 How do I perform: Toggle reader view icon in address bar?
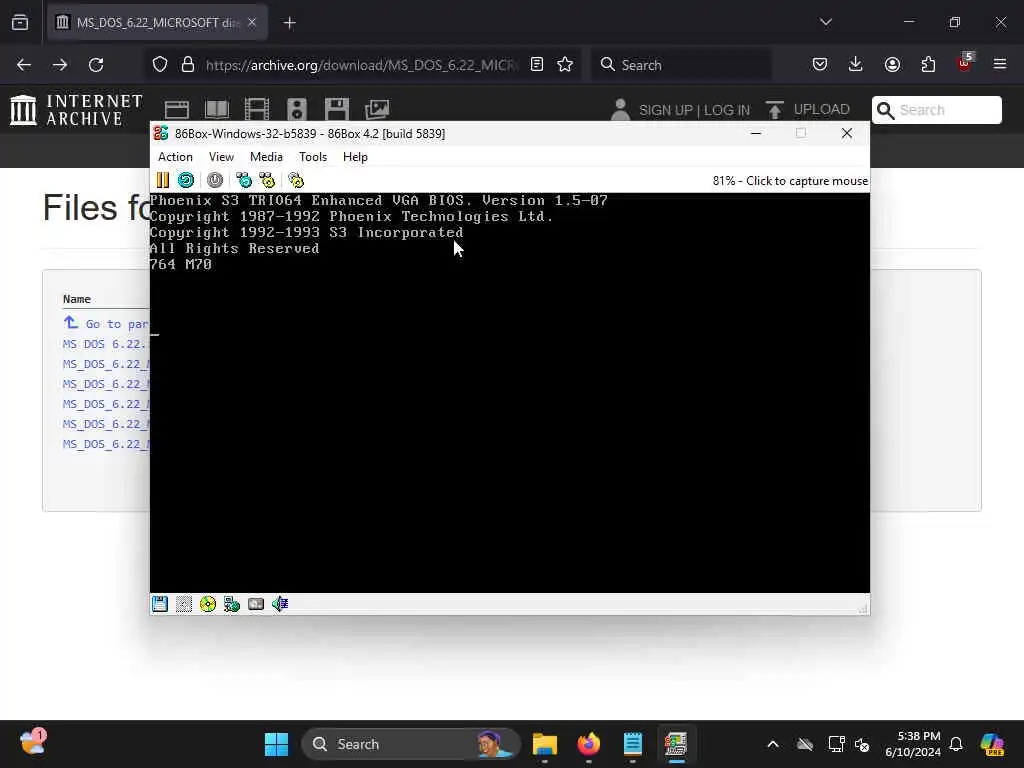point(537,65)
